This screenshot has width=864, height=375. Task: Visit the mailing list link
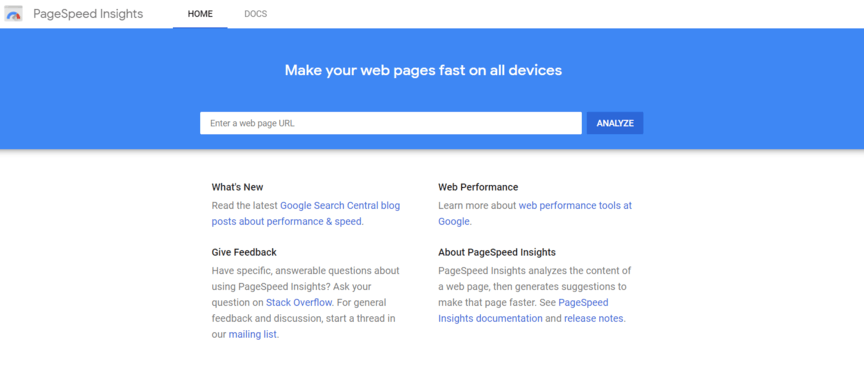(x=253, y=334)
